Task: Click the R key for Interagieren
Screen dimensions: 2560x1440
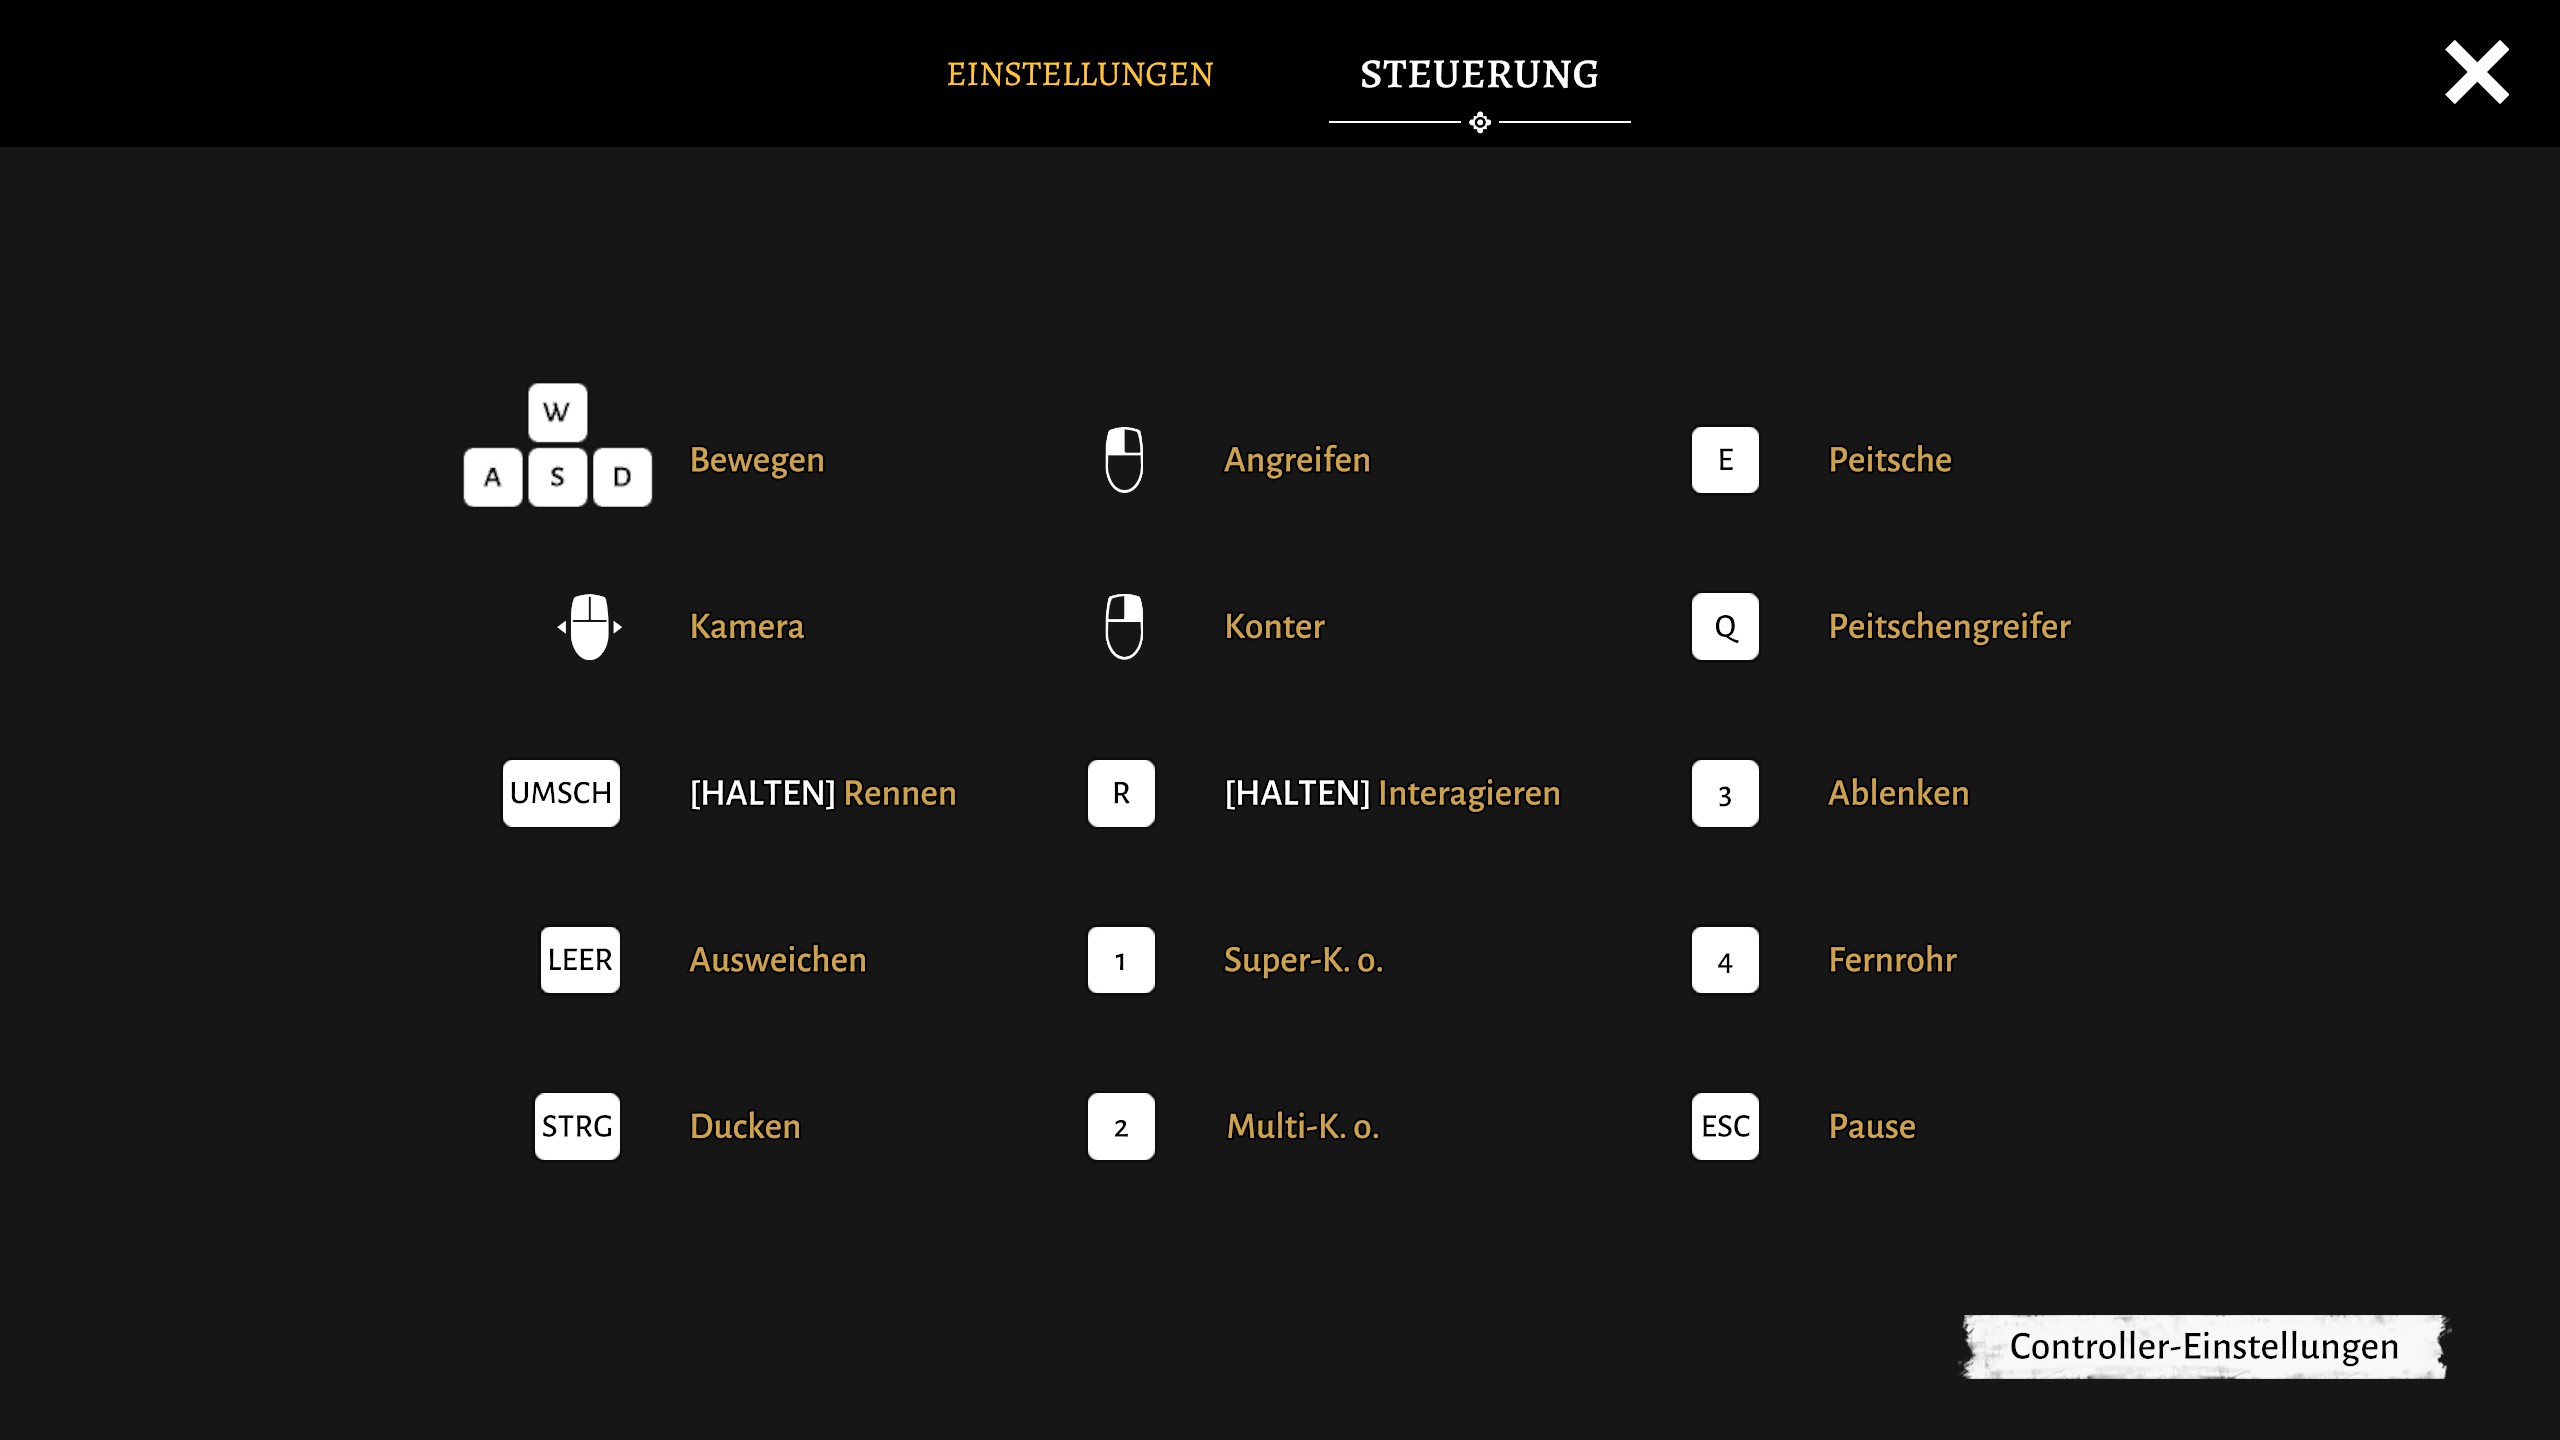Action: 1121,793
